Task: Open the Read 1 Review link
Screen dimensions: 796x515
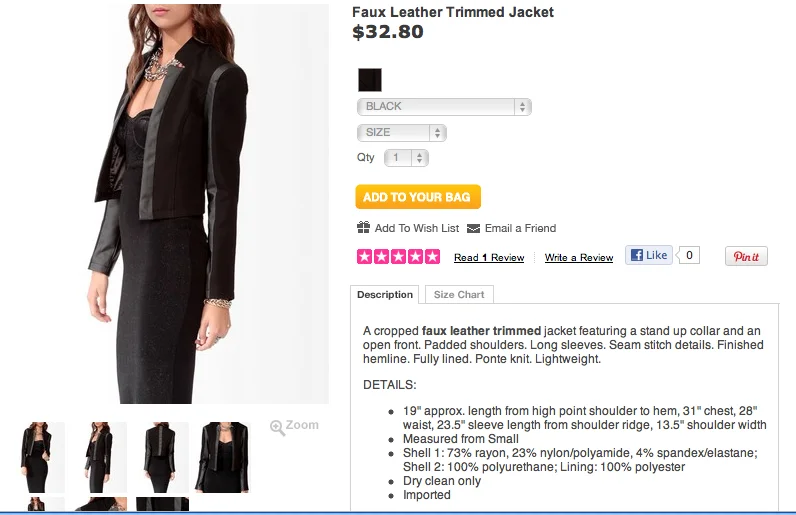Action: (x=489, y=258)
